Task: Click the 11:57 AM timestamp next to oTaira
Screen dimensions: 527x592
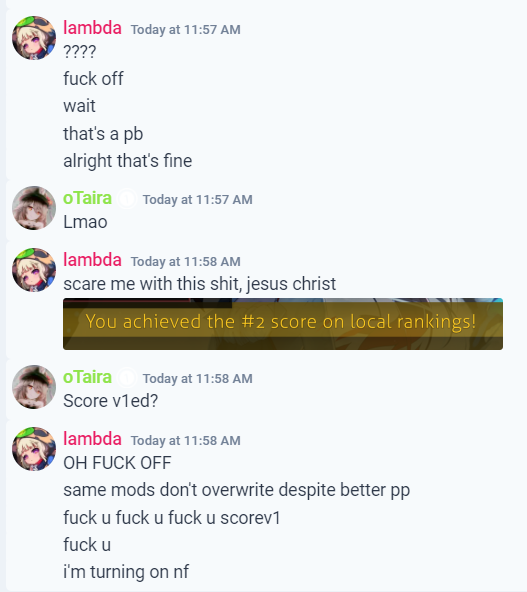Action: [197, 199]
